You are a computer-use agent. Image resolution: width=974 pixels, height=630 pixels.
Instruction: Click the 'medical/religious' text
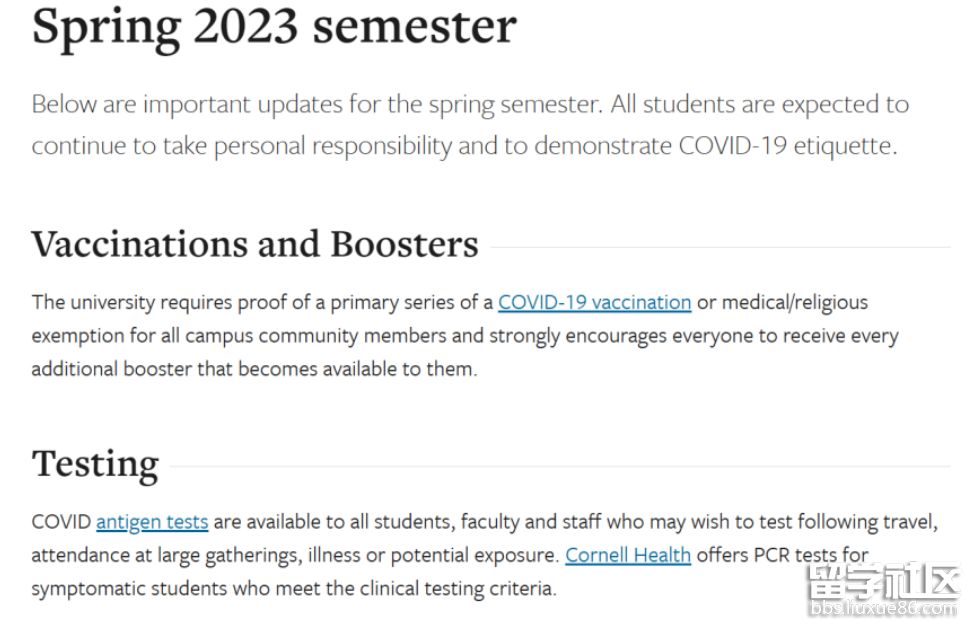[795, 303]
